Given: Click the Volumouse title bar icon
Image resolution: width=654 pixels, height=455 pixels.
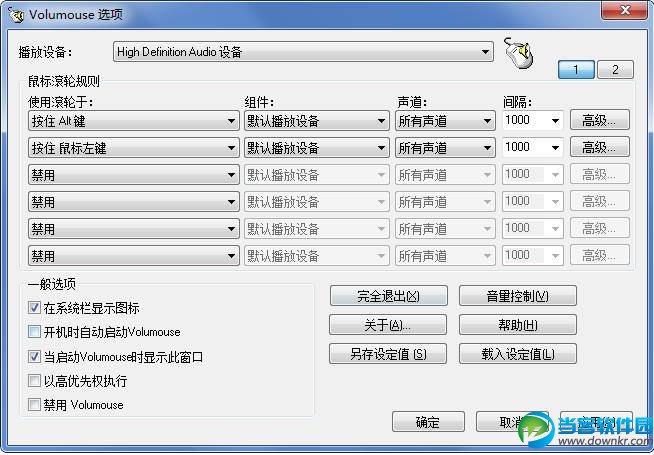Looking at the screenshot, I should (16, 15).
